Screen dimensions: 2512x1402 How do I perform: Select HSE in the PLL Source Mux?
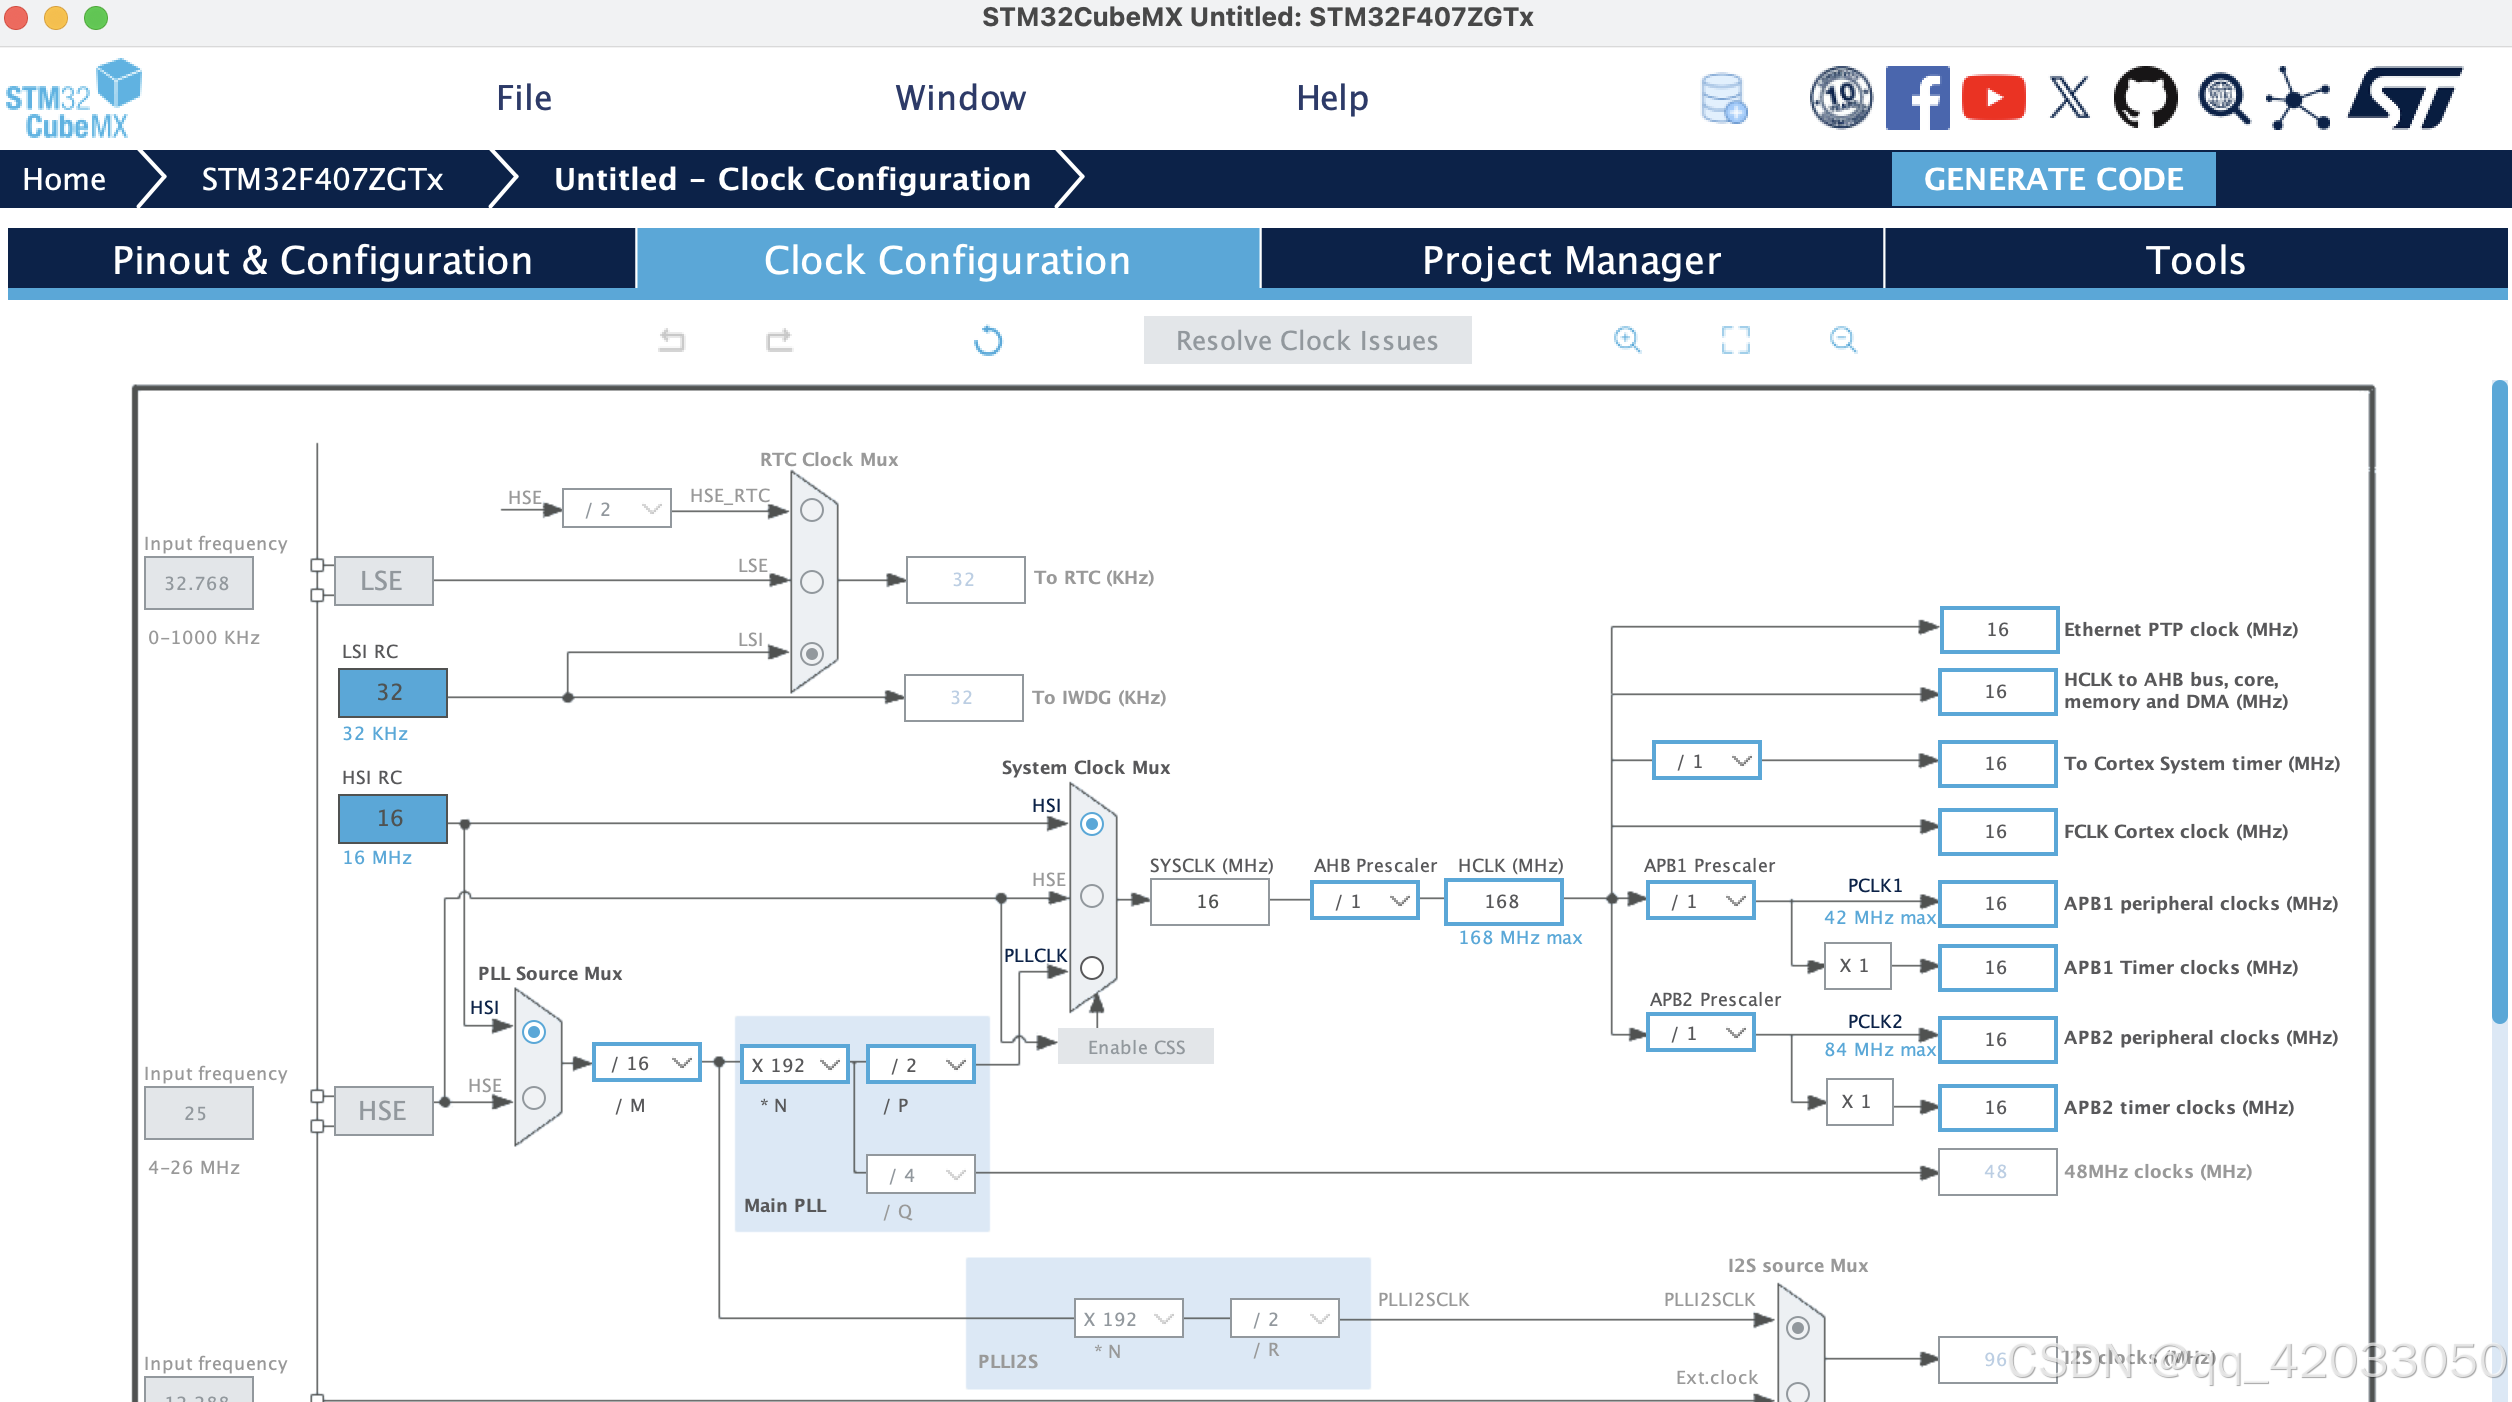click(534, 1098)
